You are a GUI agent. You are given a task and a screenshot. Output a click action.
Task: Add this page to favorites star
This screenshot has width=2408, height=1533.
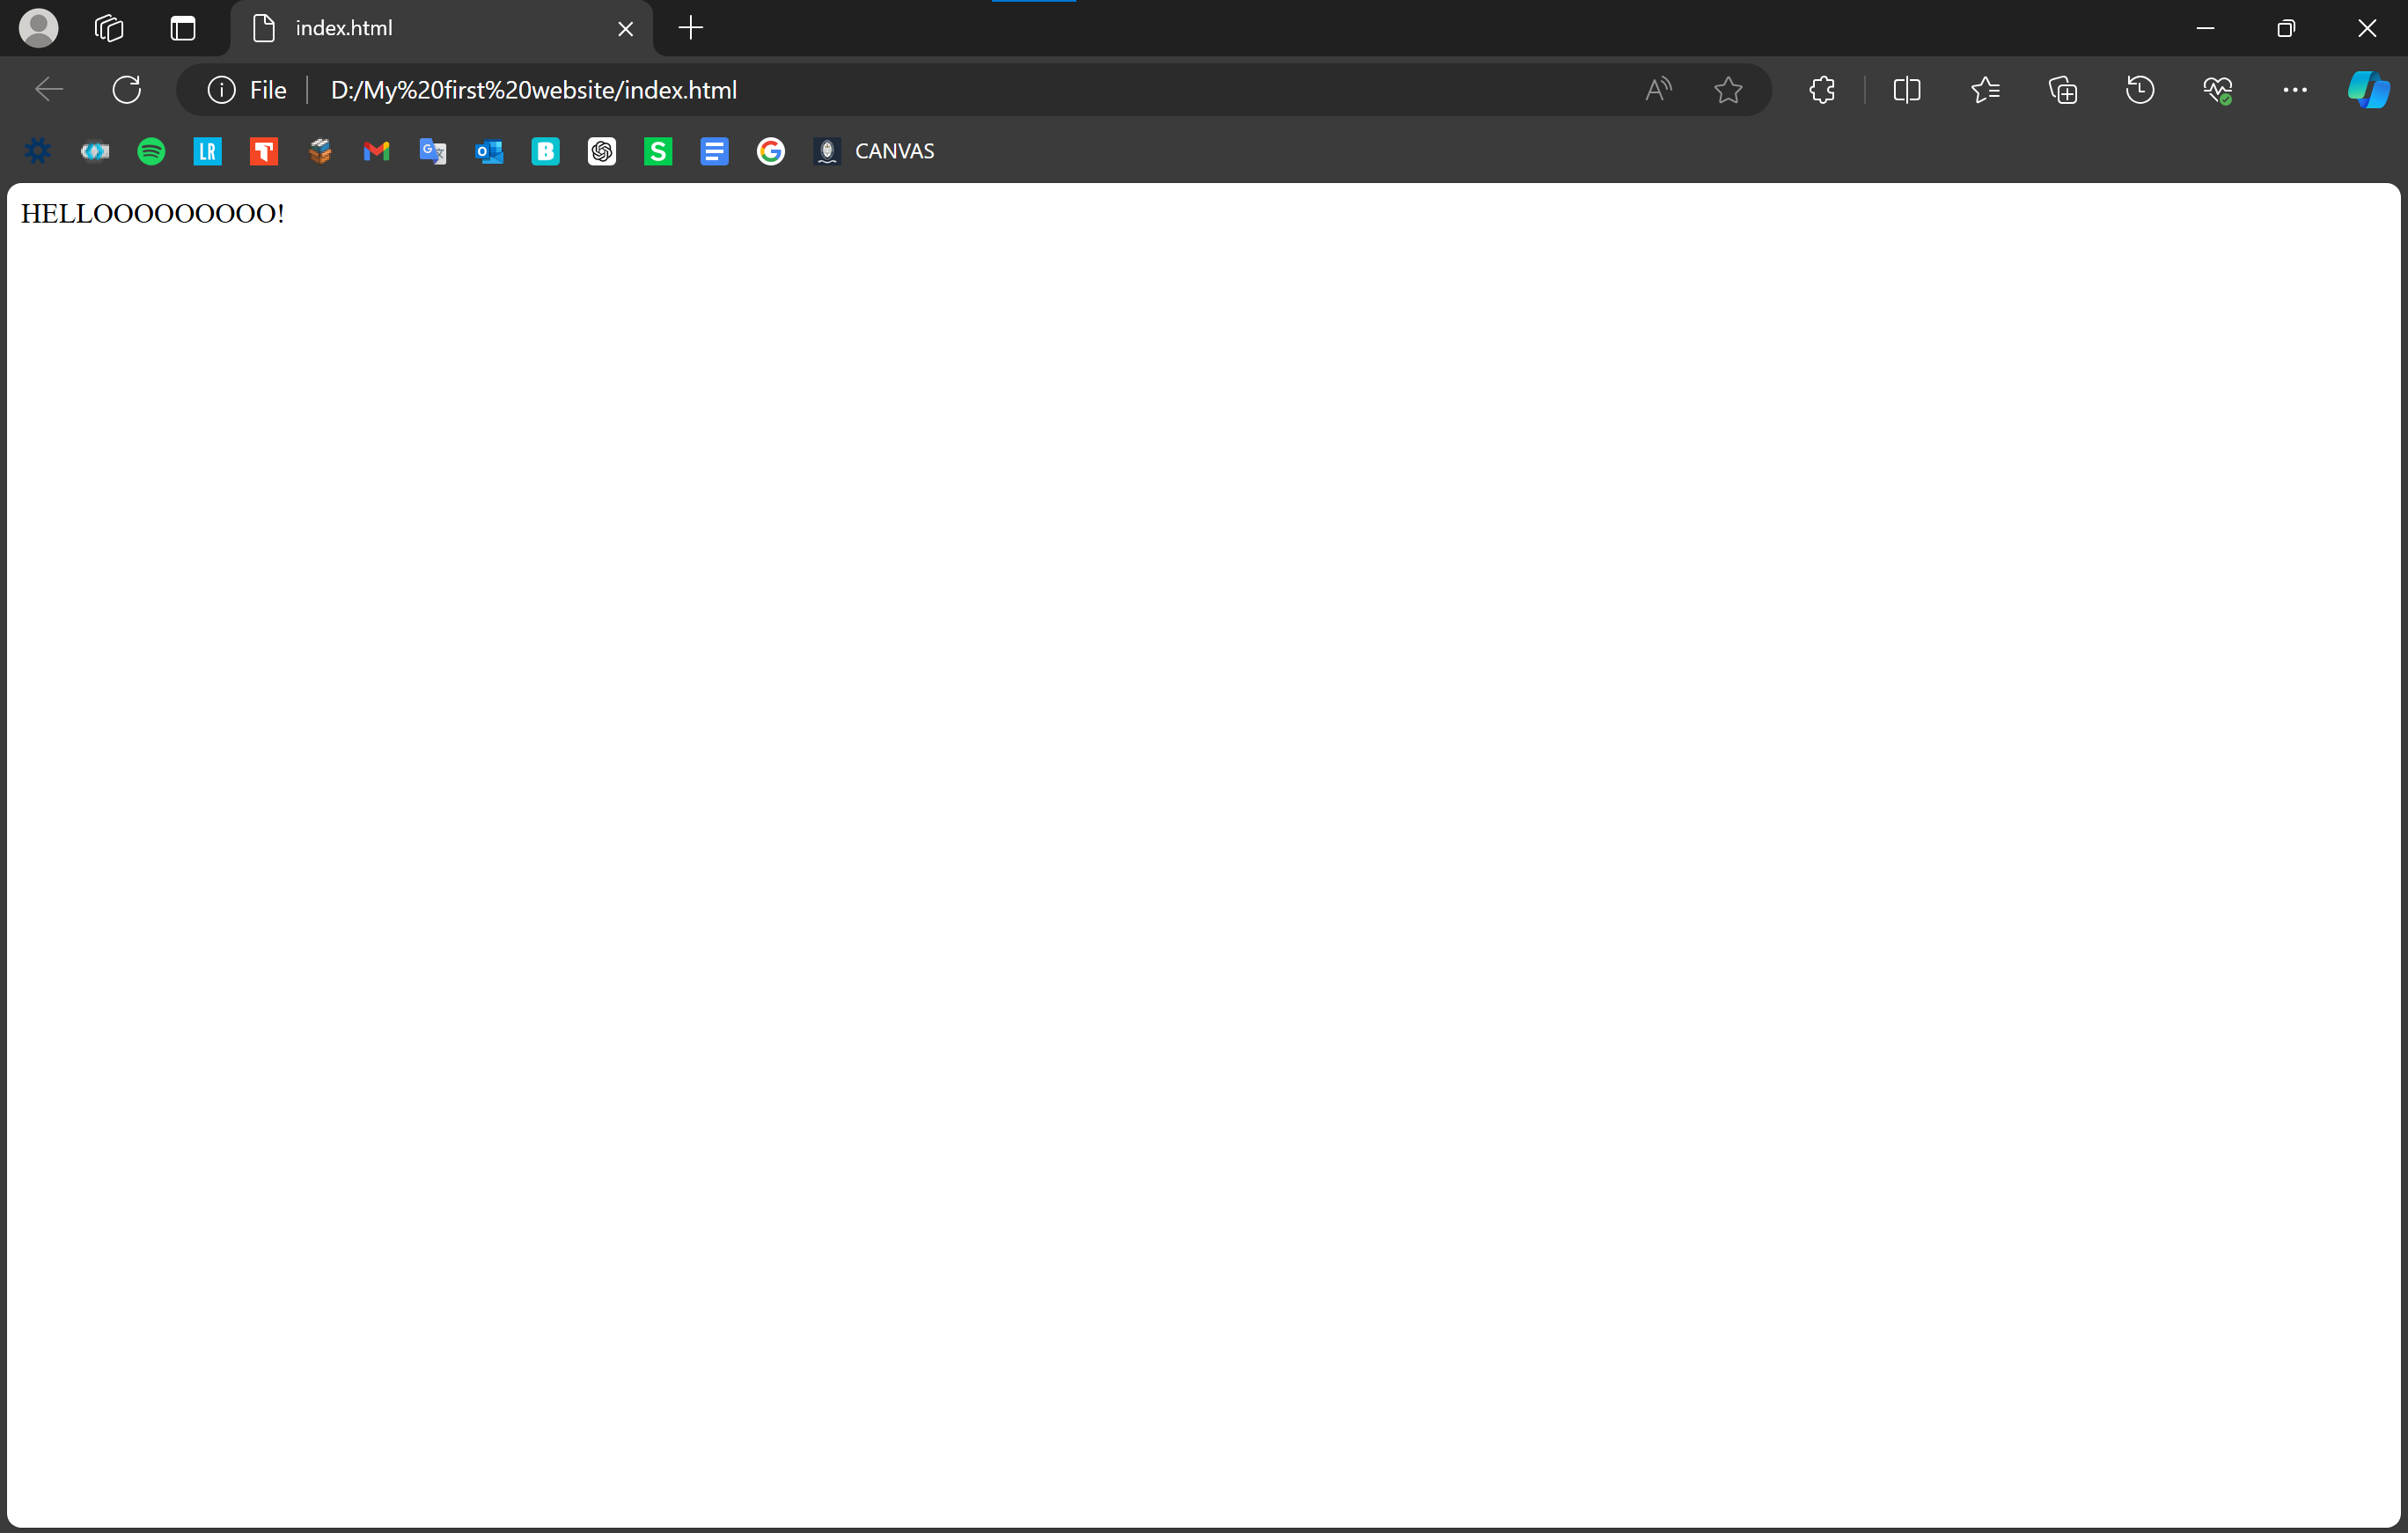1727,90
